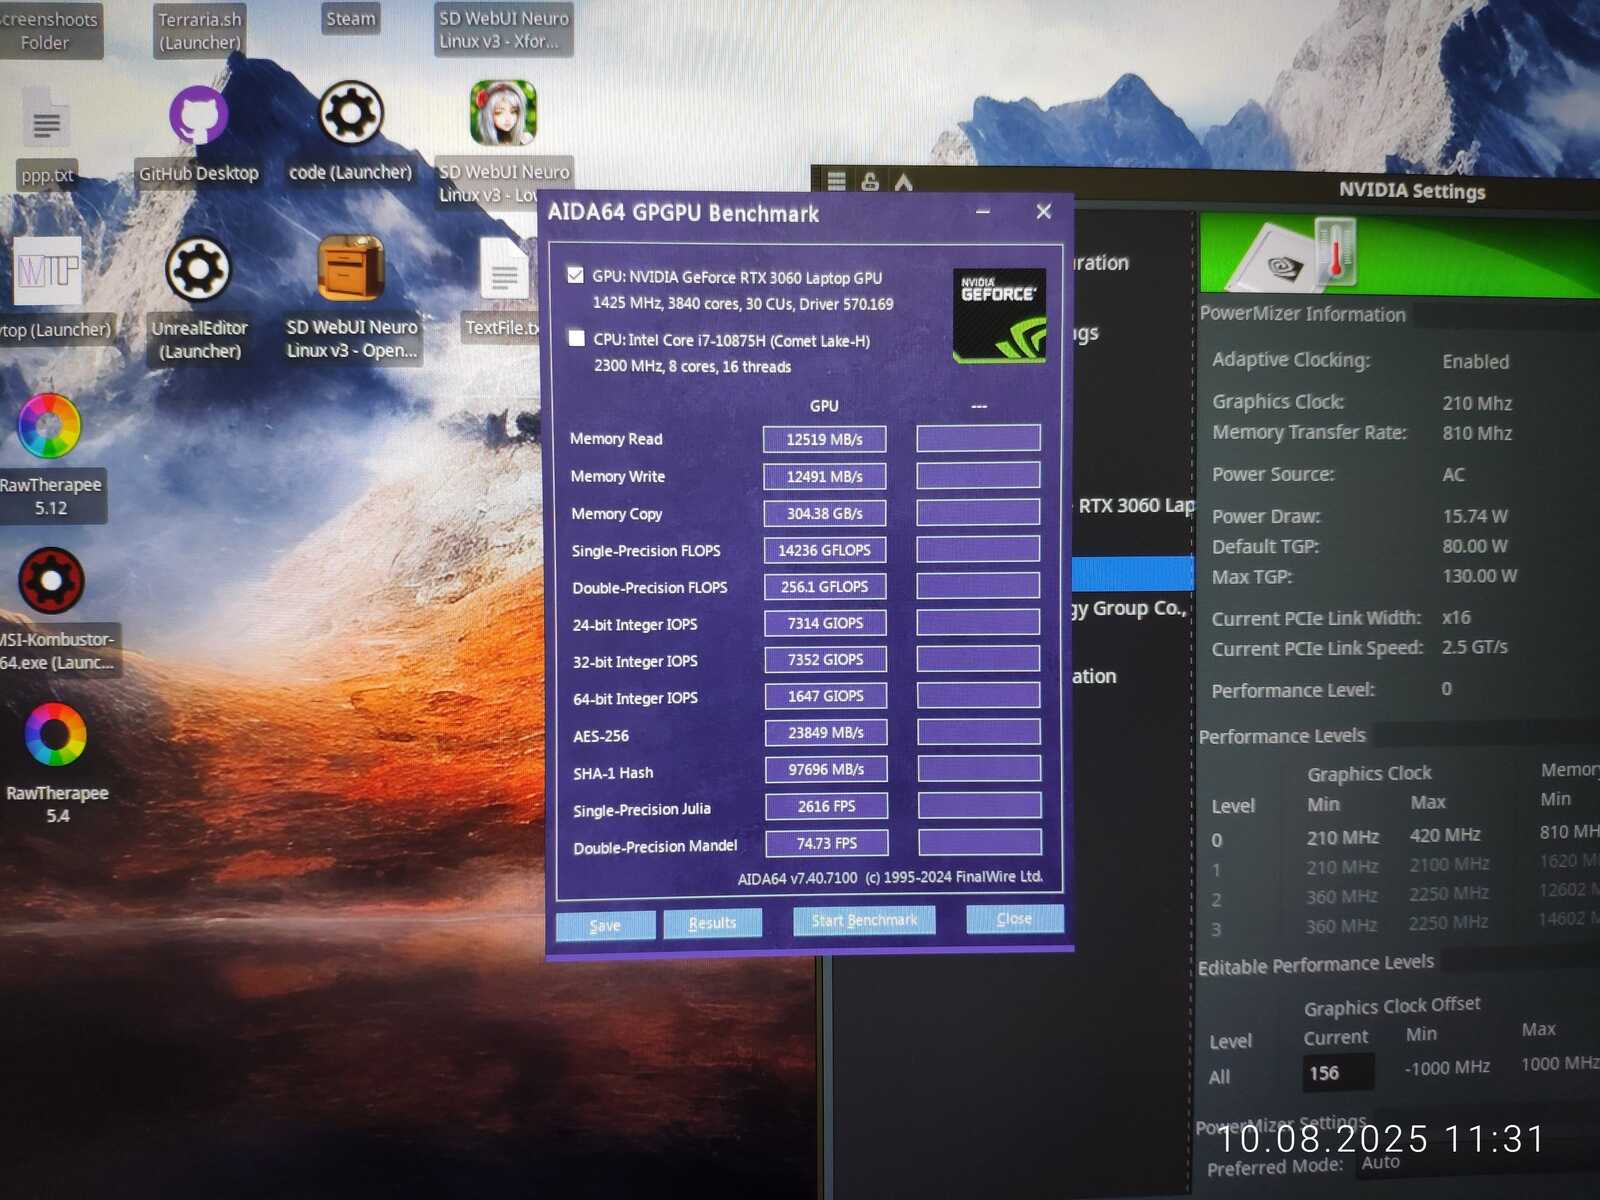Click the Double-Precision Mandel result '74.73 FPS'
Image resolution: width=1600 pixels, height=1200 pixels.
click(827, 843)
